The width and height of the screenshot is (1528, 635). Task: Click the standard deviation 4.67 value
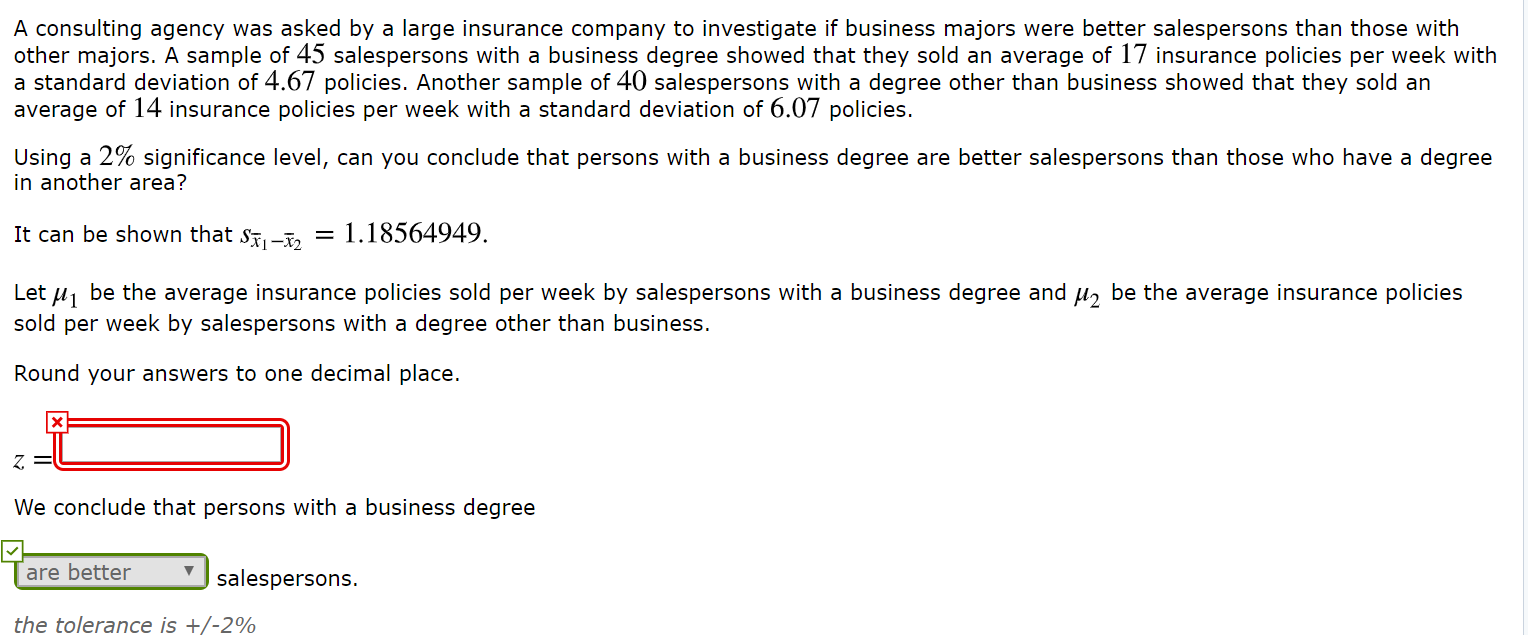coord(290,82)
